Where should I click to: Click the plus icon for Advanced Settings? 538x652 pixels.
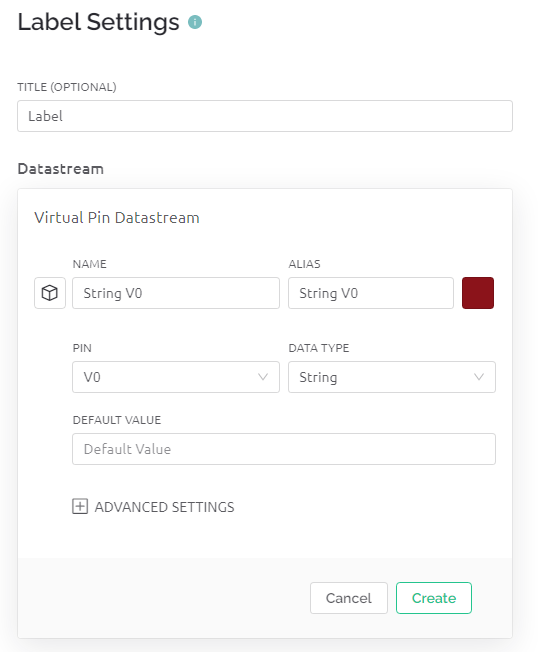pyautogui.click(x=80, y=506)
